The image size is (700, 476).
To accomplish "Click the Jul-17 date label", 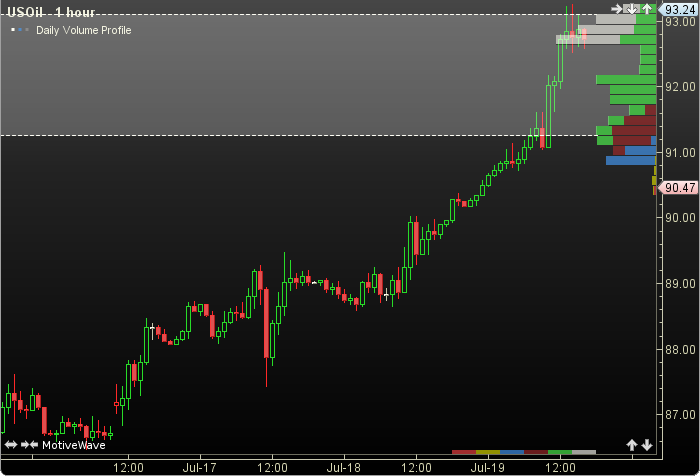I will pos(200,468).
